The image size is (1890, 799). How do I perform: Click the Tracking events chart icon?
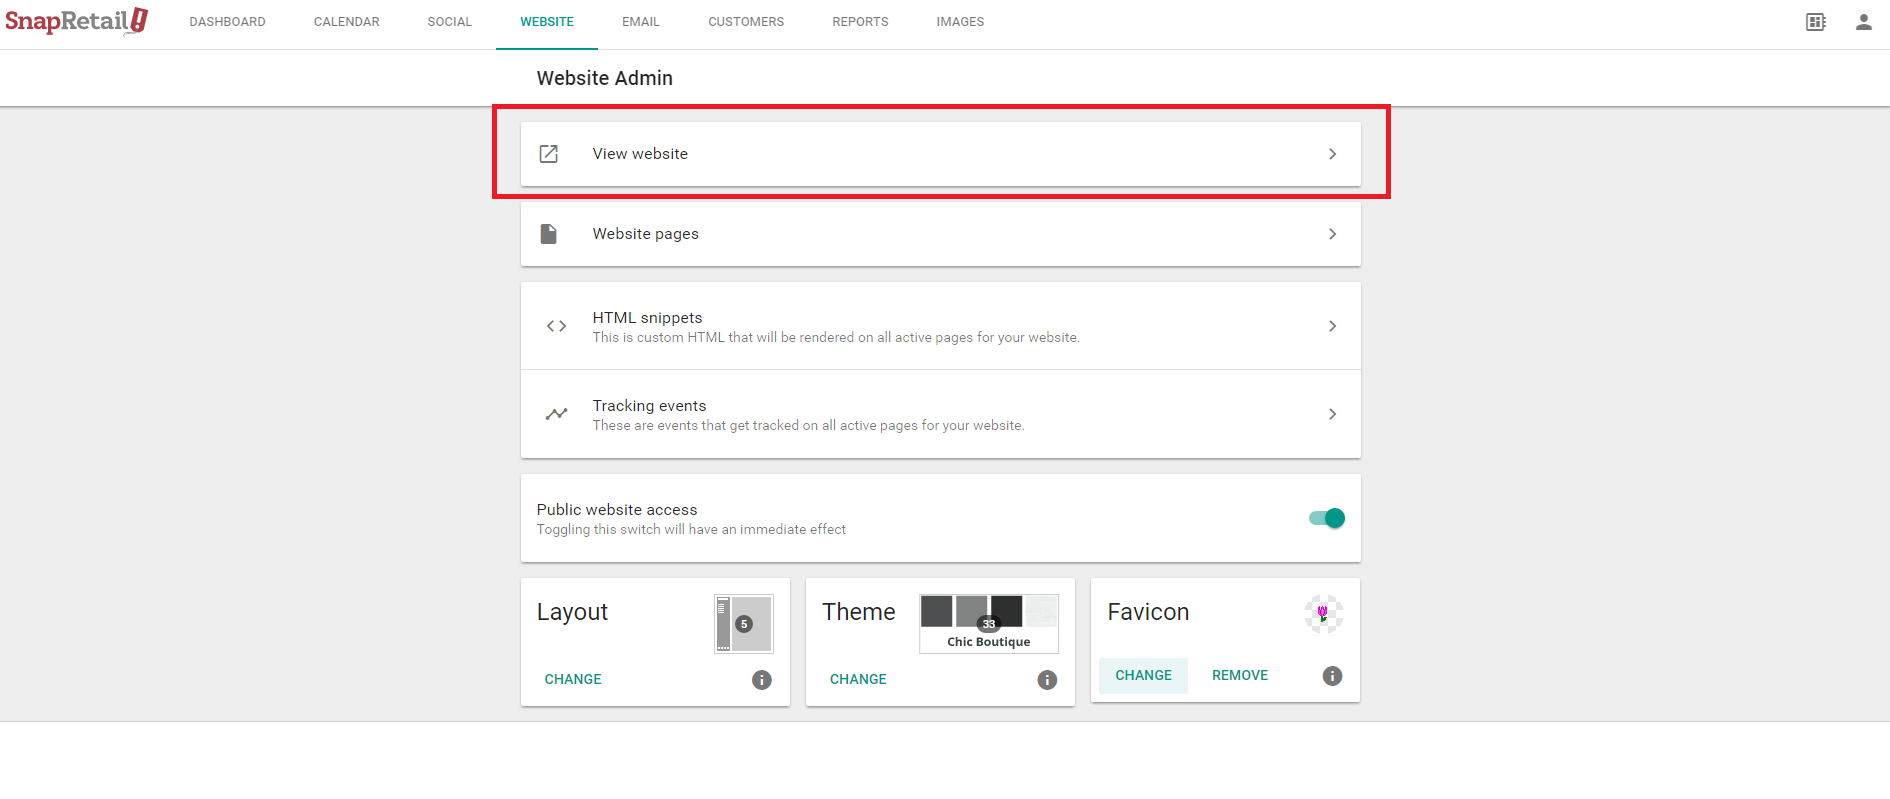556,414
